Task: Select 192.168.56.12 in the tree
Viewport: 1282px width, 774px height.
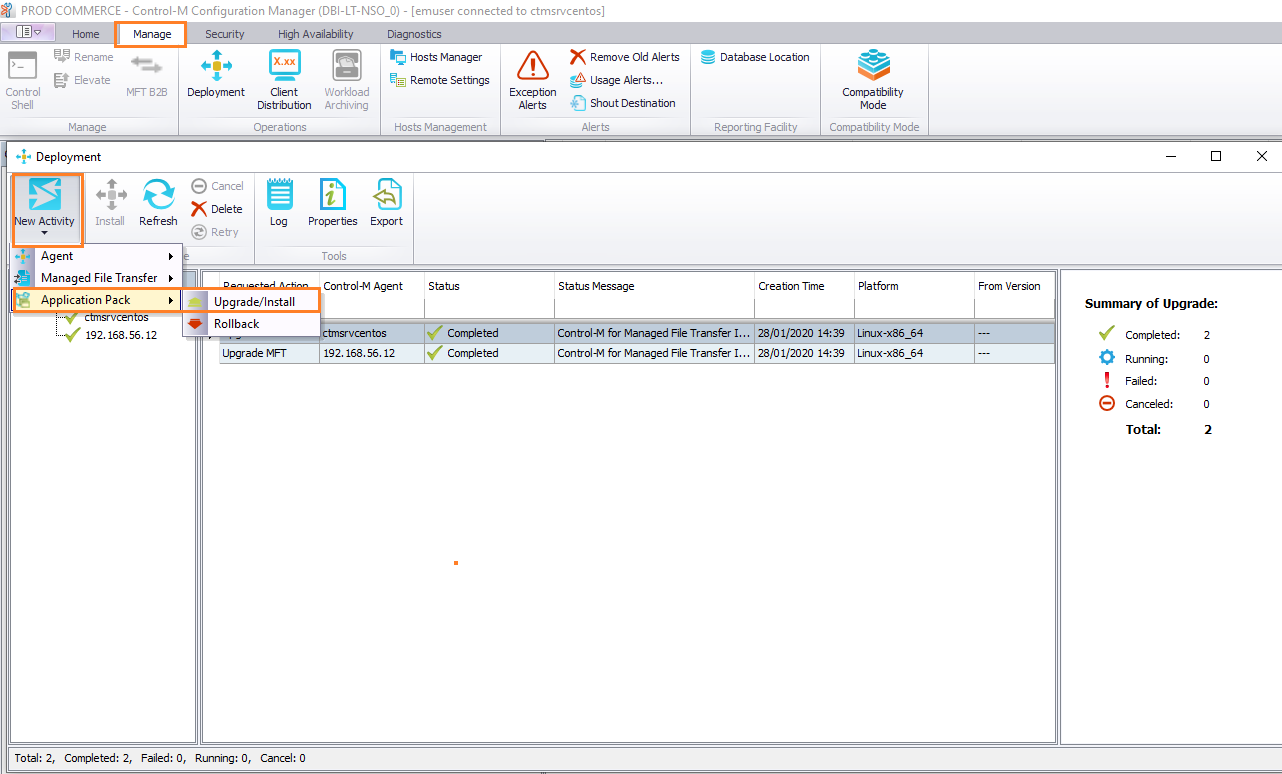Action: pyautogui.click(x=121, y=335)
